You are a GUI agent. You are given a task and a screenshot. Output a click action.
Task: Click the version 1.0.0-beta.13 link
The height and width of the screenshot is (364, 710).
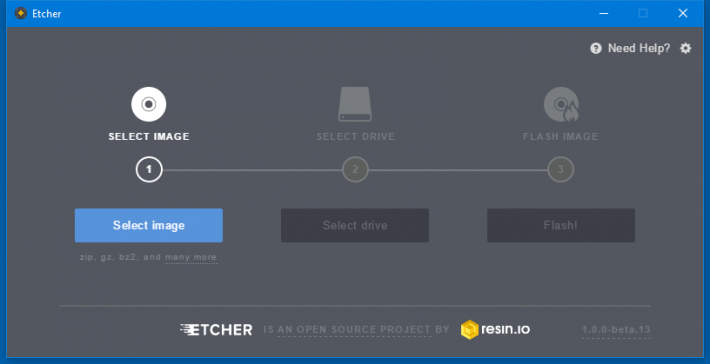click(x=616, y=330)
